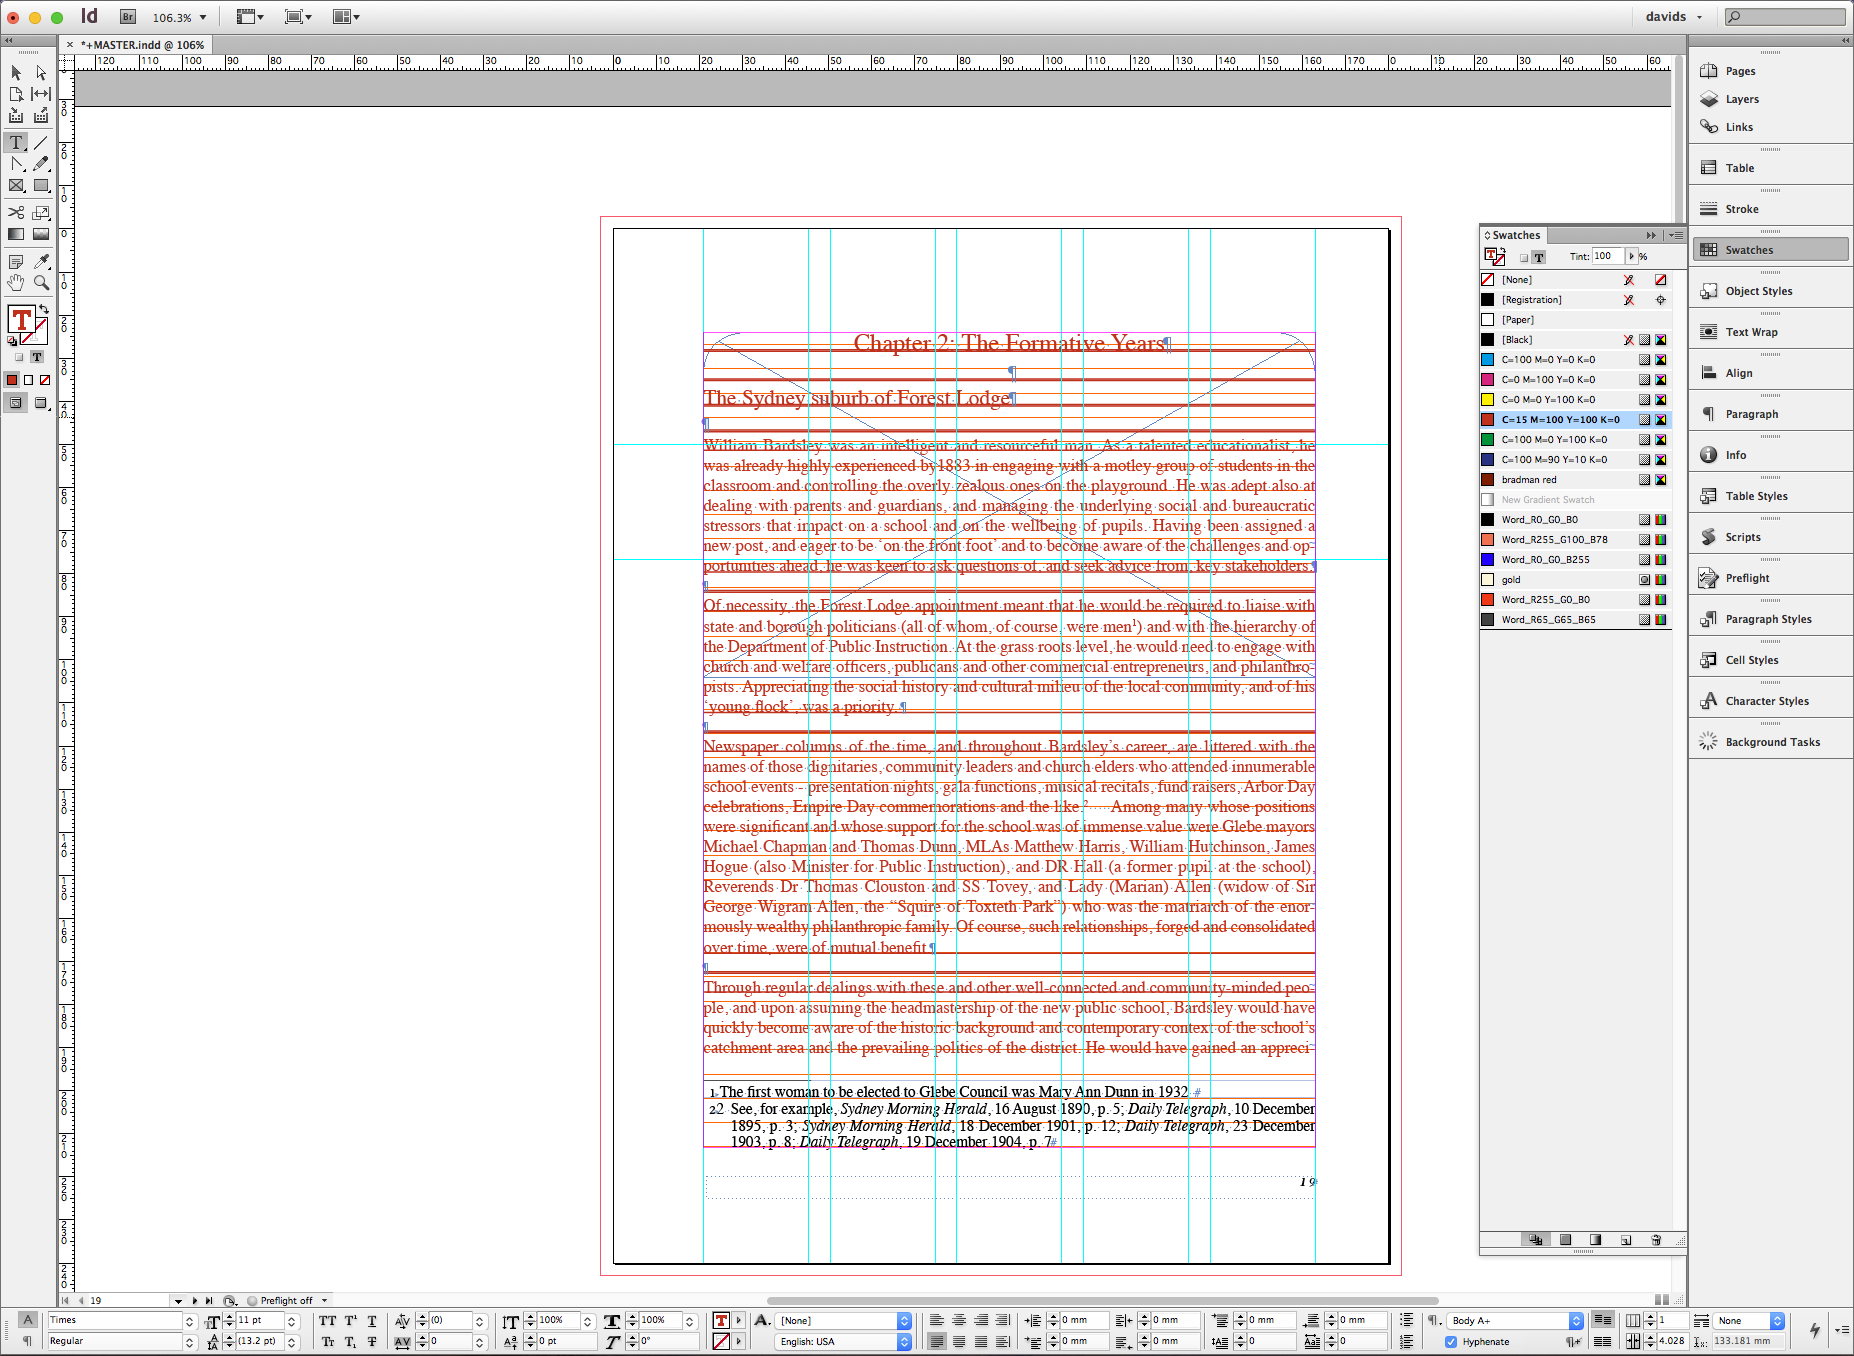1854x1356 pixels.
Task: Swap fill and stroke colors
Action: click(43, 310)
